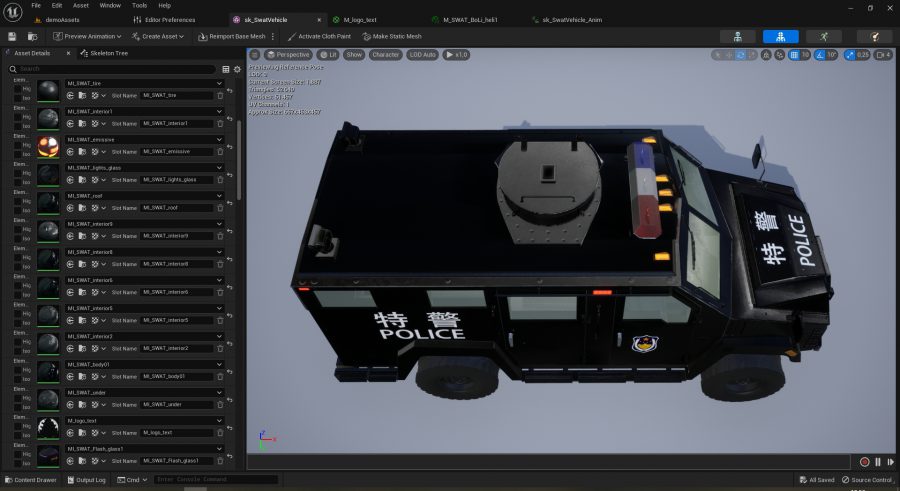The image size is (900, 491).
Task: Toggle Isolate checkbox for MI_SWAT_body01
Action: [17, 380]
